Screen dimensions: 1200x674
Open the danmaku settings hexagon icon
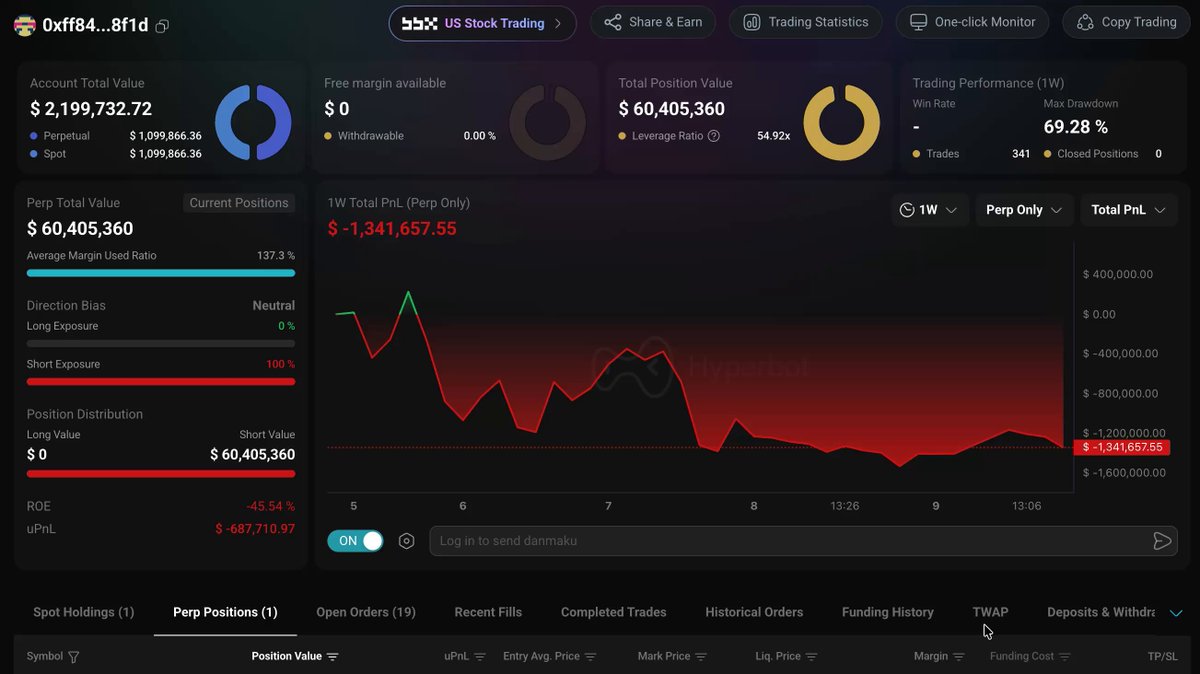point(406,541)
